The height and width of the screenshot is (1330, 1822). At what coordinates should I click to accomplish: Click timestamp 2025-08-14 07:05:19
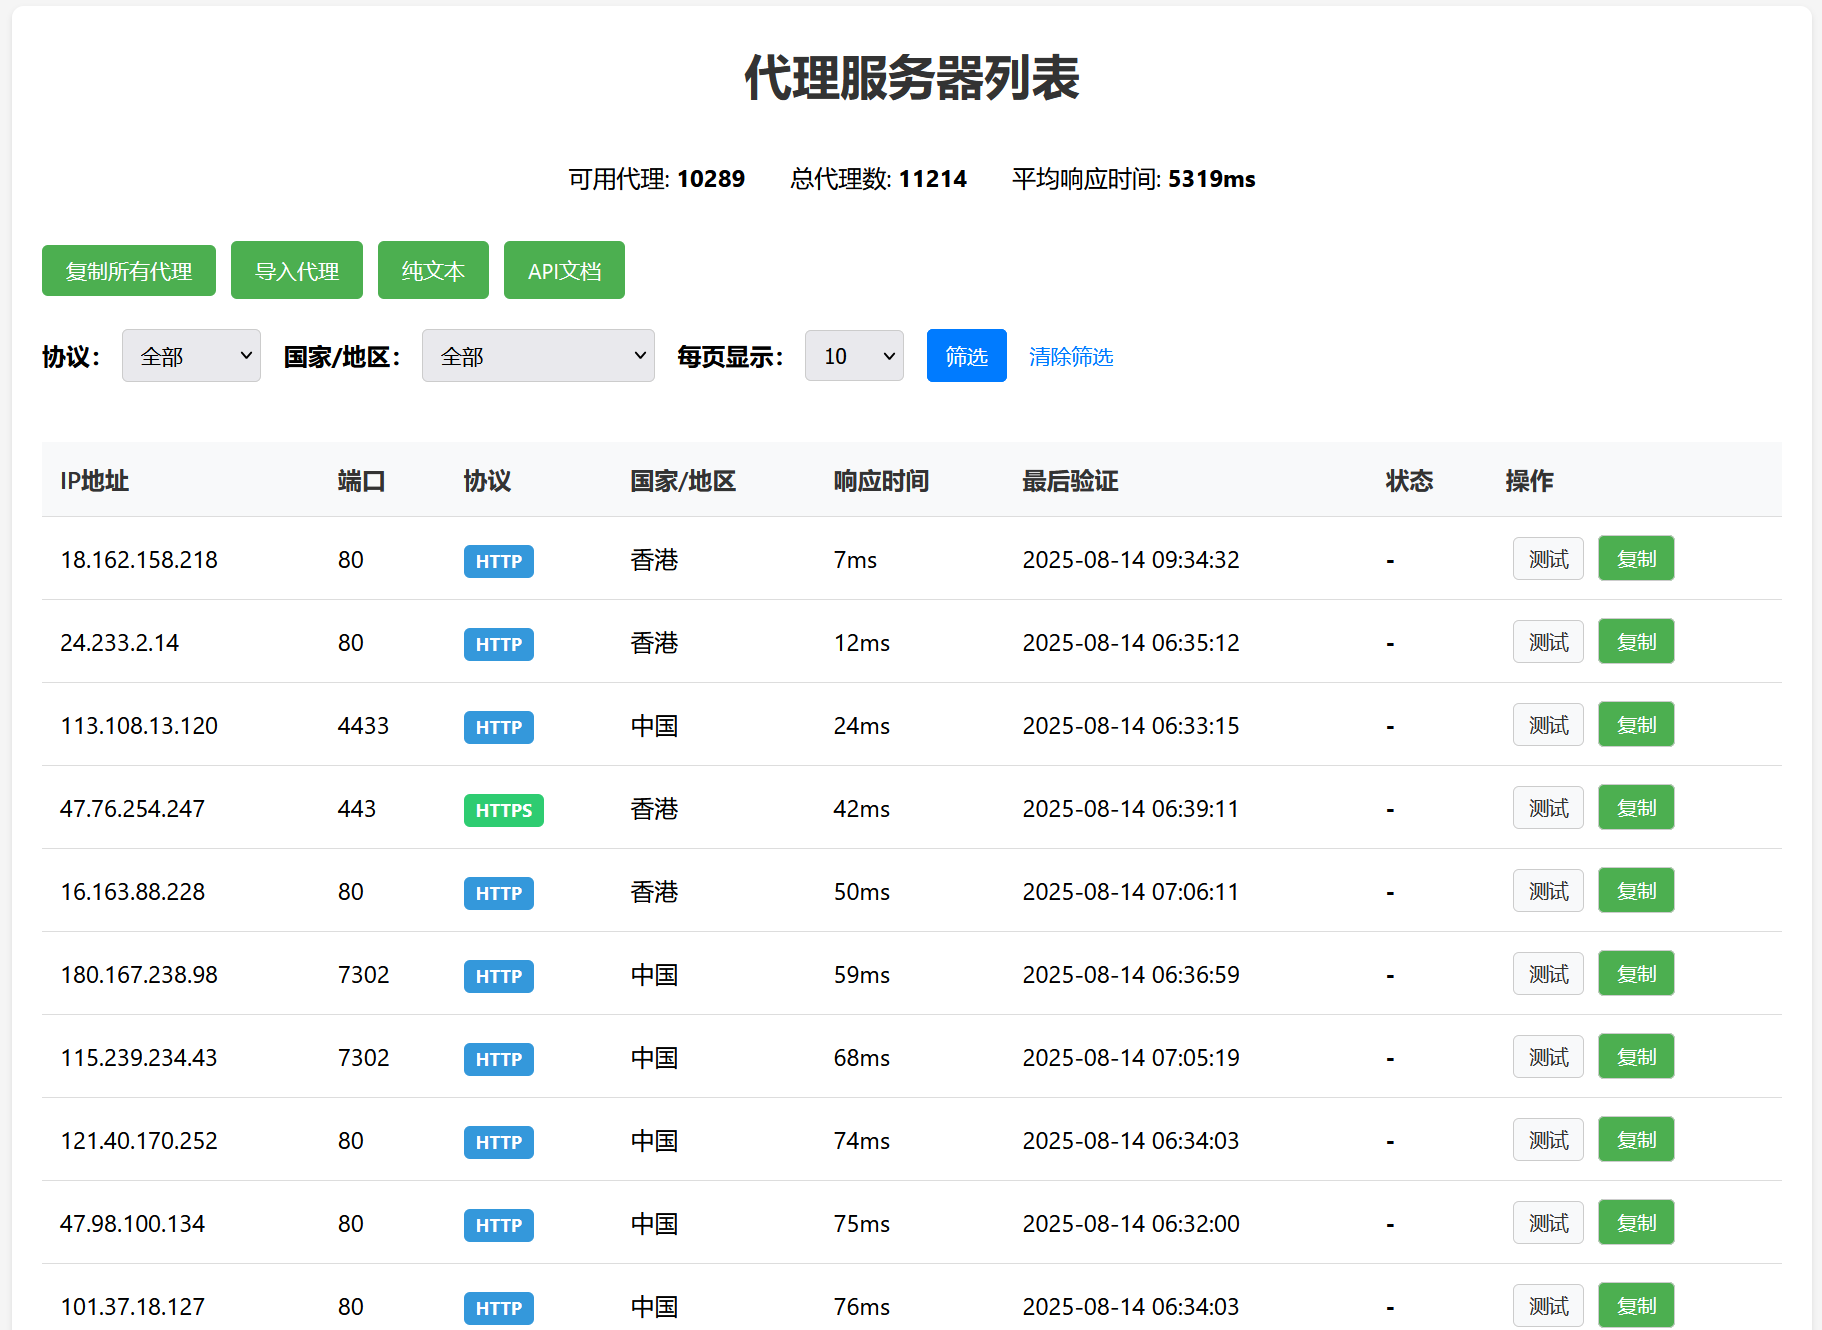(x=1131, y=1058)
